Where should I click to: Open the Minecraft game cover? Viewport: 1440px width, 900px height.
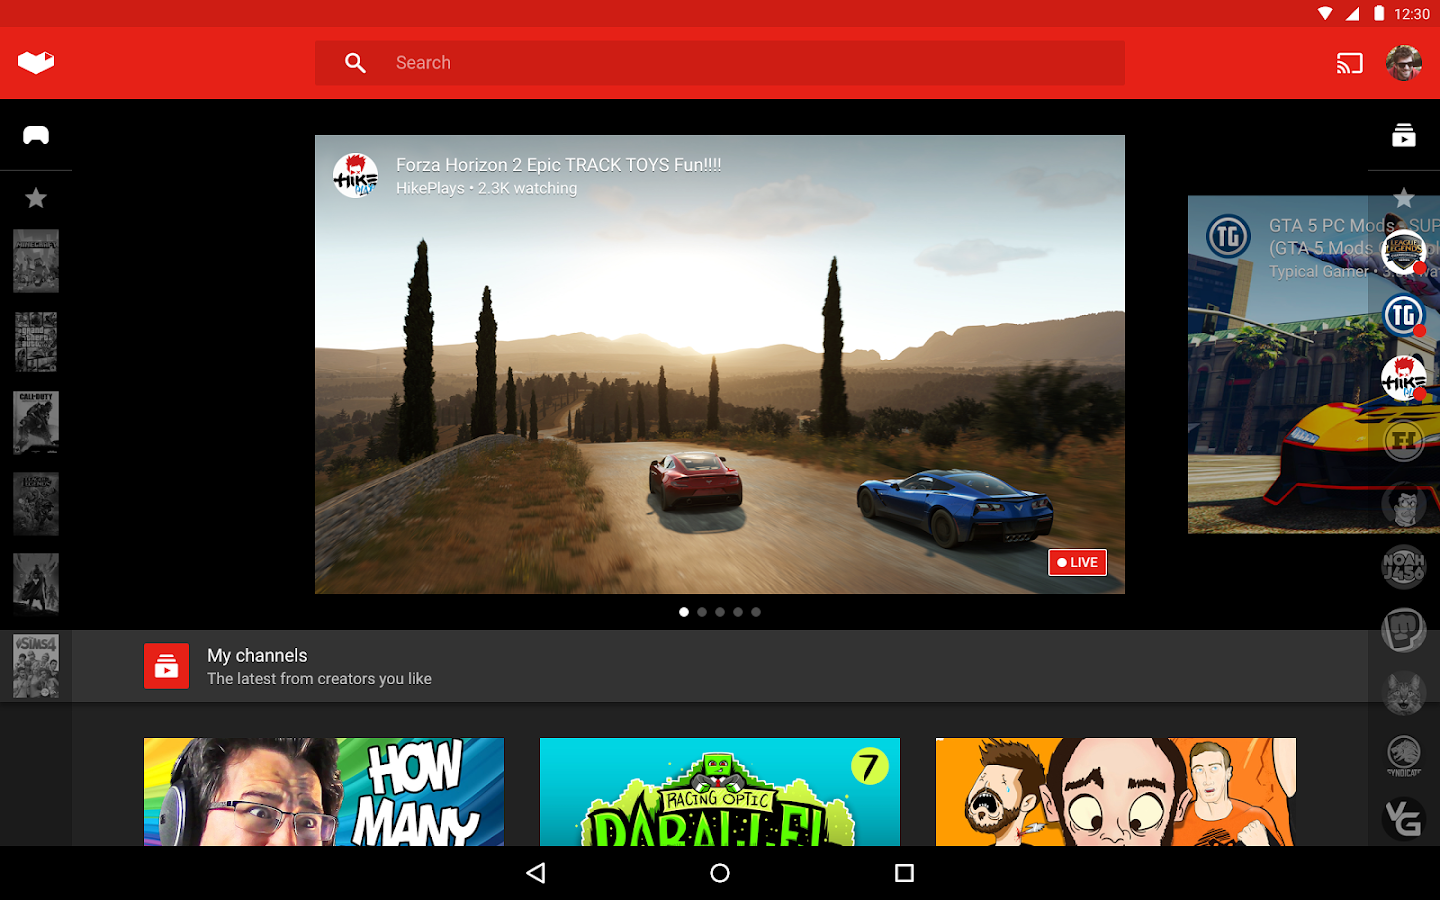36,261
